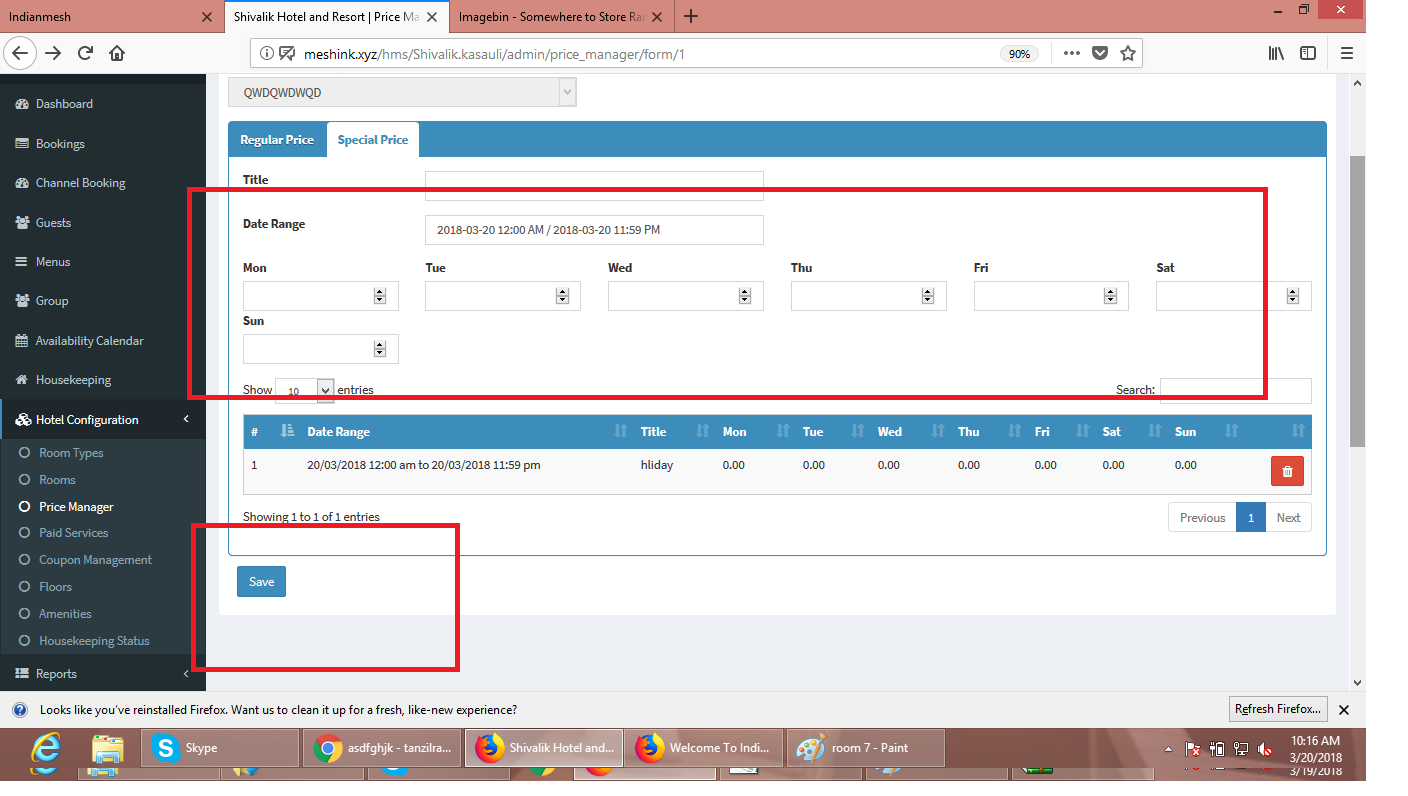This screenshot has height=796, width=1408.
Task: Open Dashboard from the sidebar
Action: click(x=64, y=104)
